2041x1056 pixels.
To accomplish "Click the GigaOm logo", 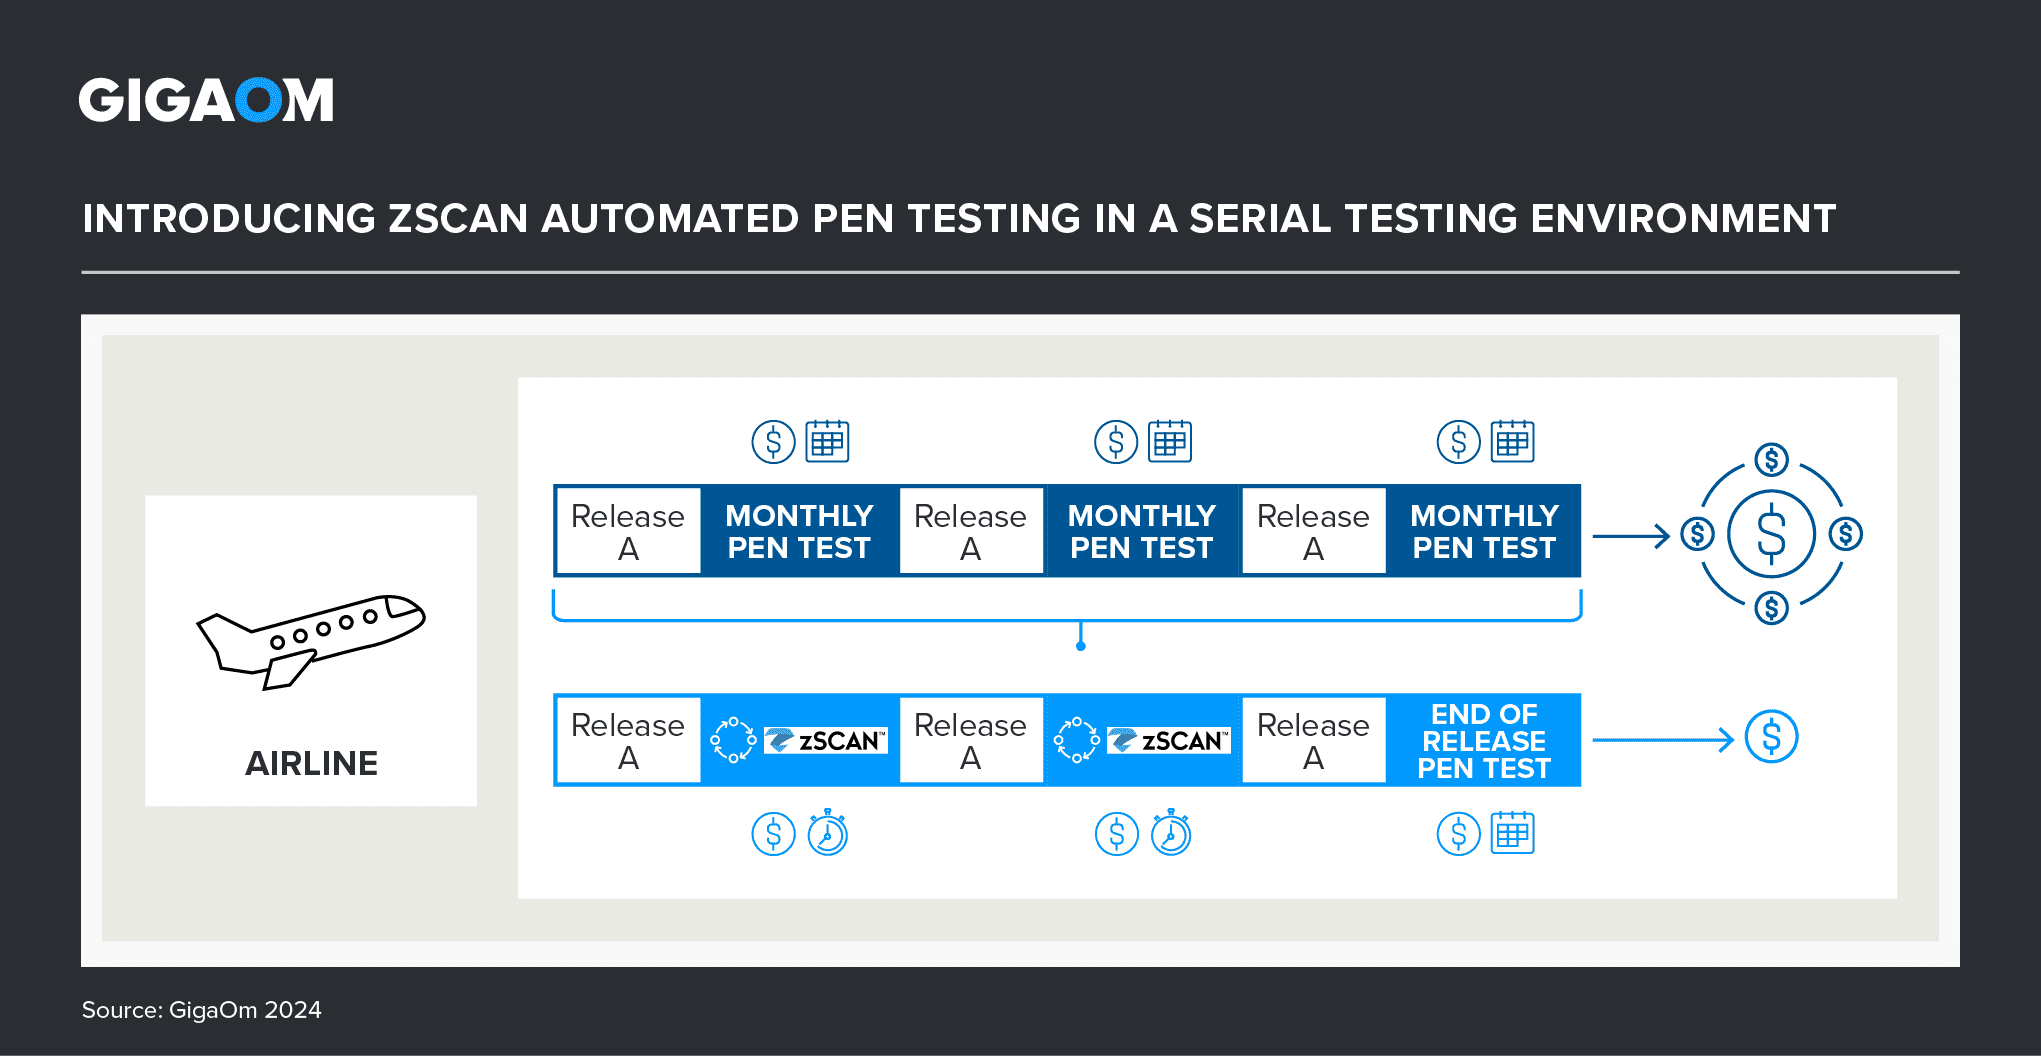I will pyautogui.click(x=206, y=100).
